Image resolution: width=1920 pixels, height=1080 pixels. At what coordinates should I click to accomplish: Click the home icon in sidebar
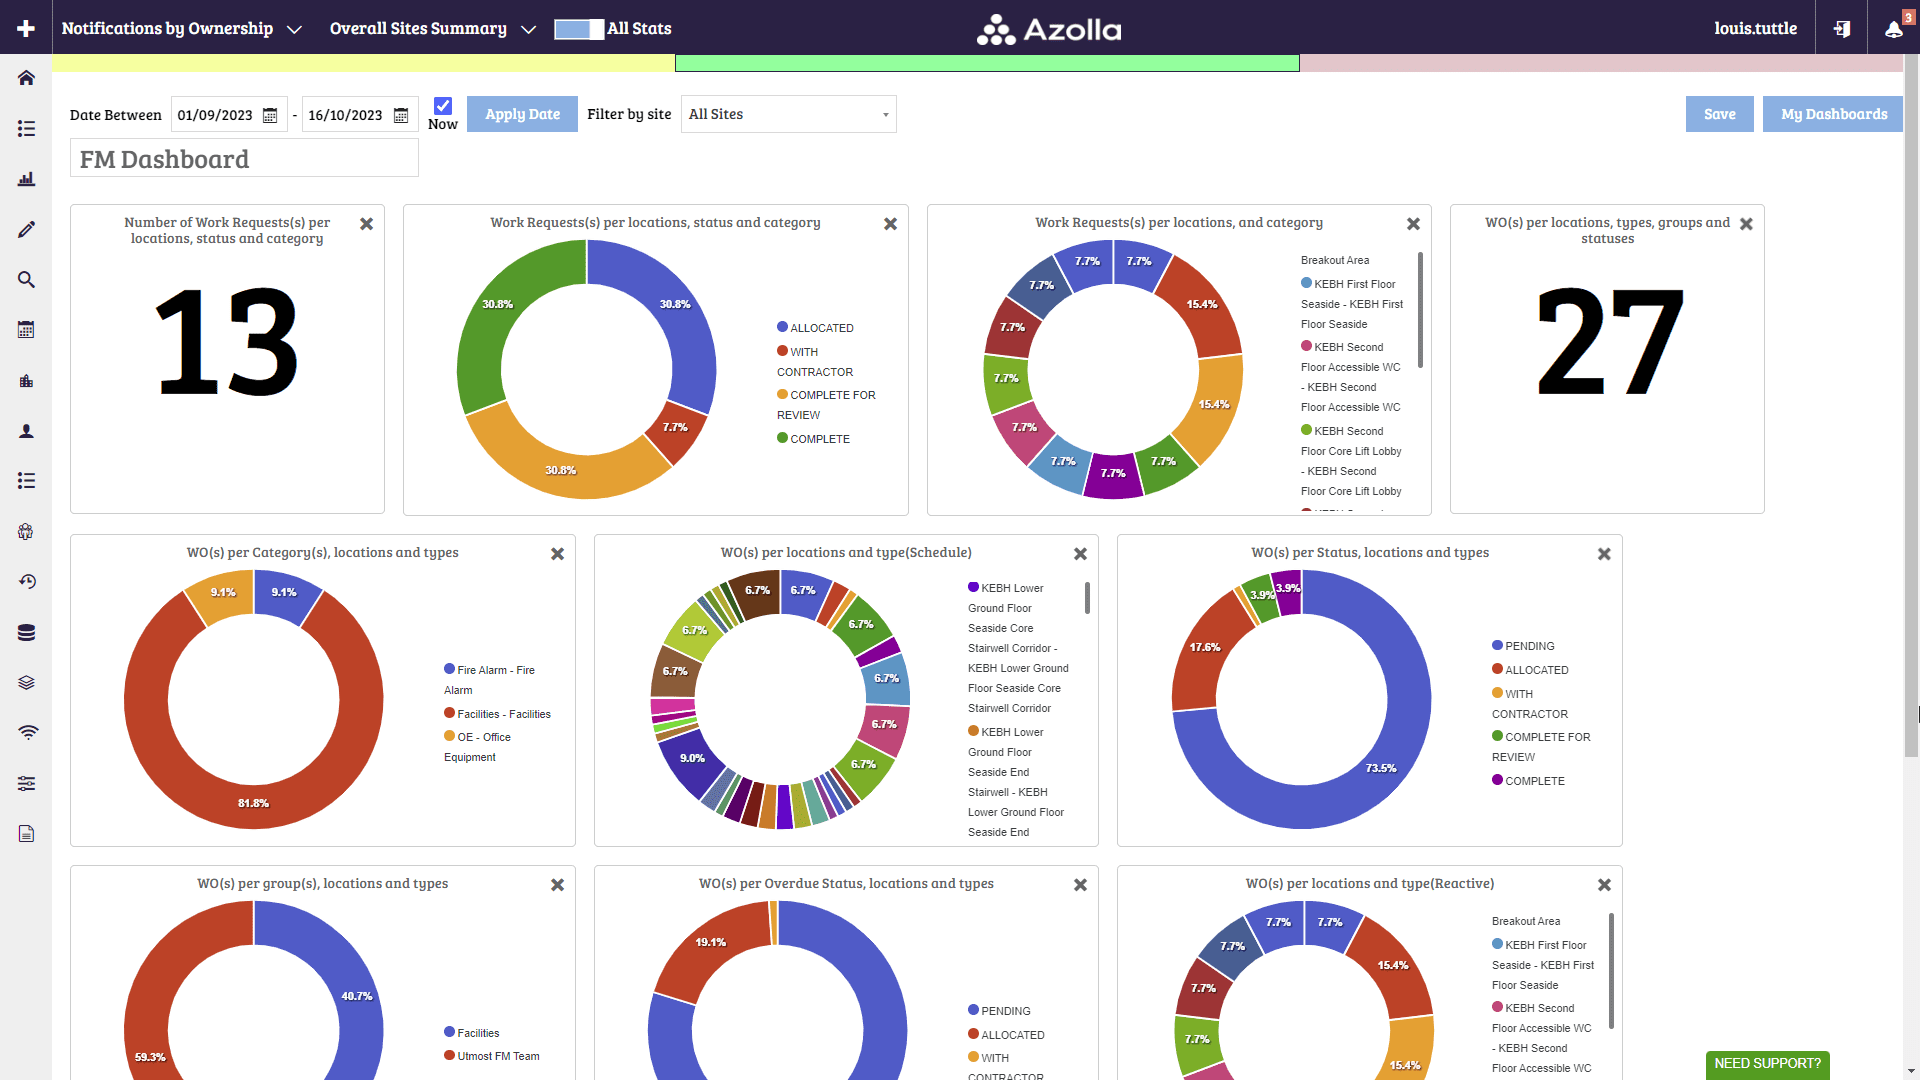[x=26, y=78]
